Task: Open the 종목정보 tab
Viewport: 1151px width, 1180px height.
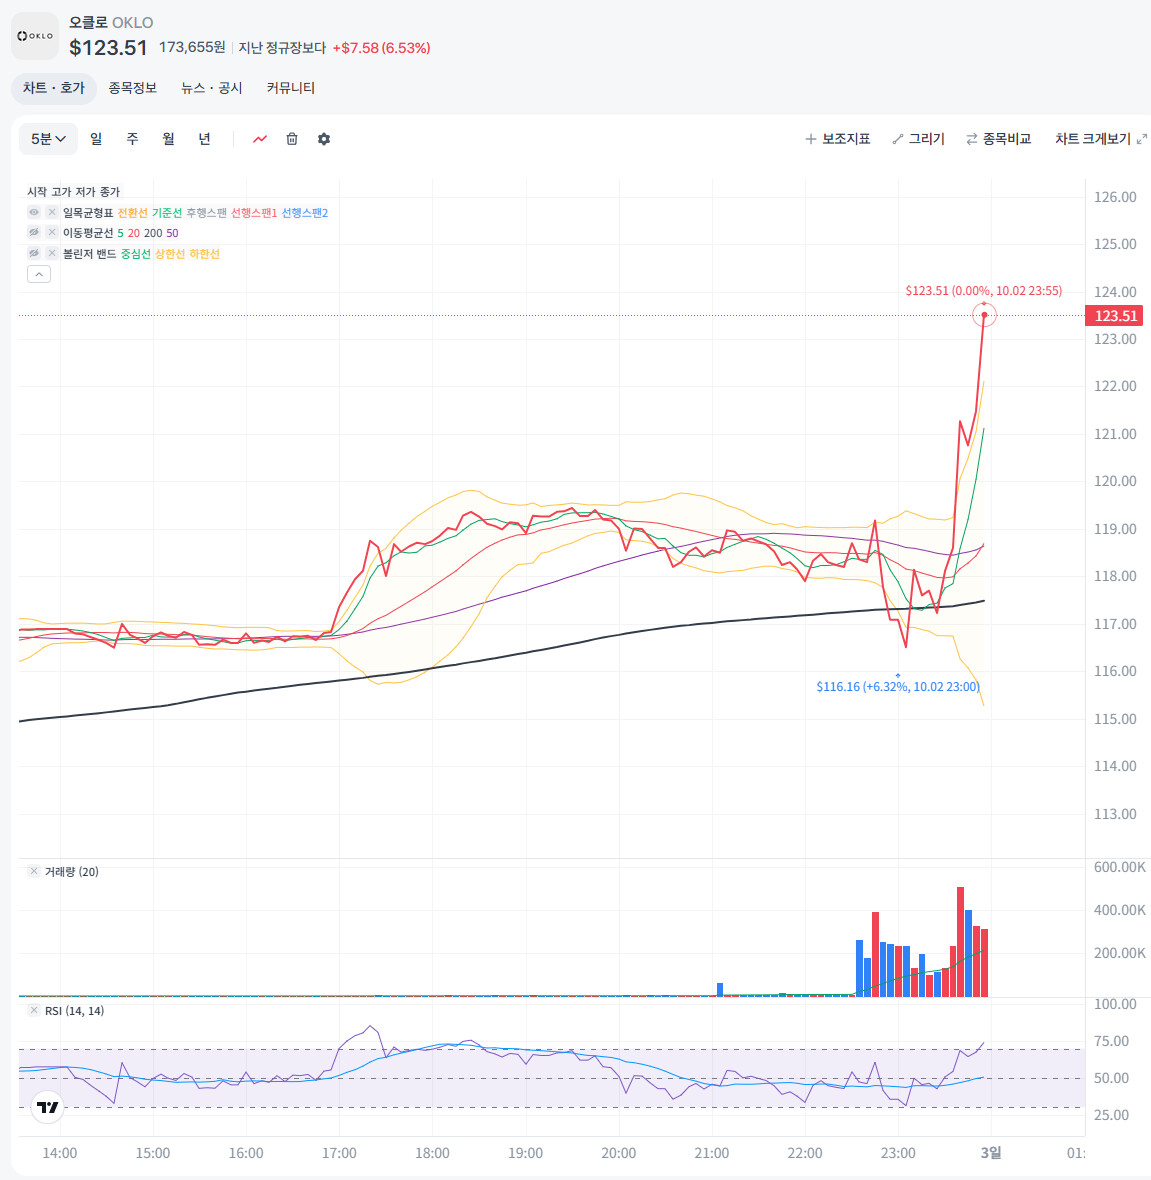Action: (132, 88)
